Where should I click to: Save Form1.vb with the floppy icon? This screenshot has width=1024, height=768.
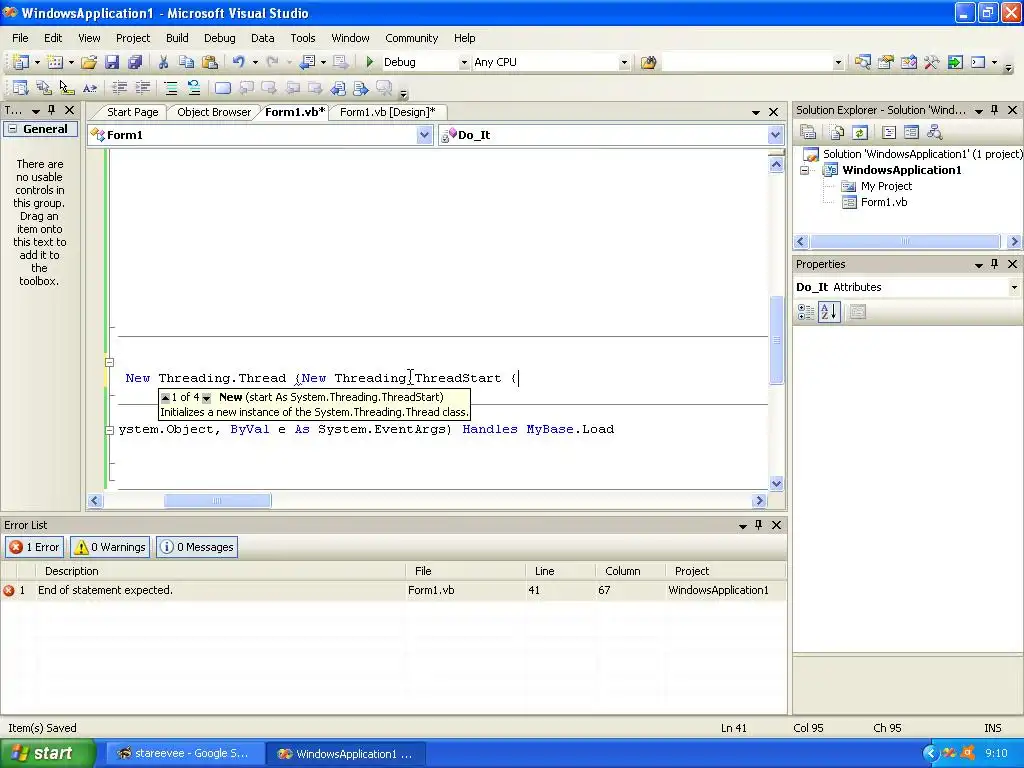tap(112, 62)
